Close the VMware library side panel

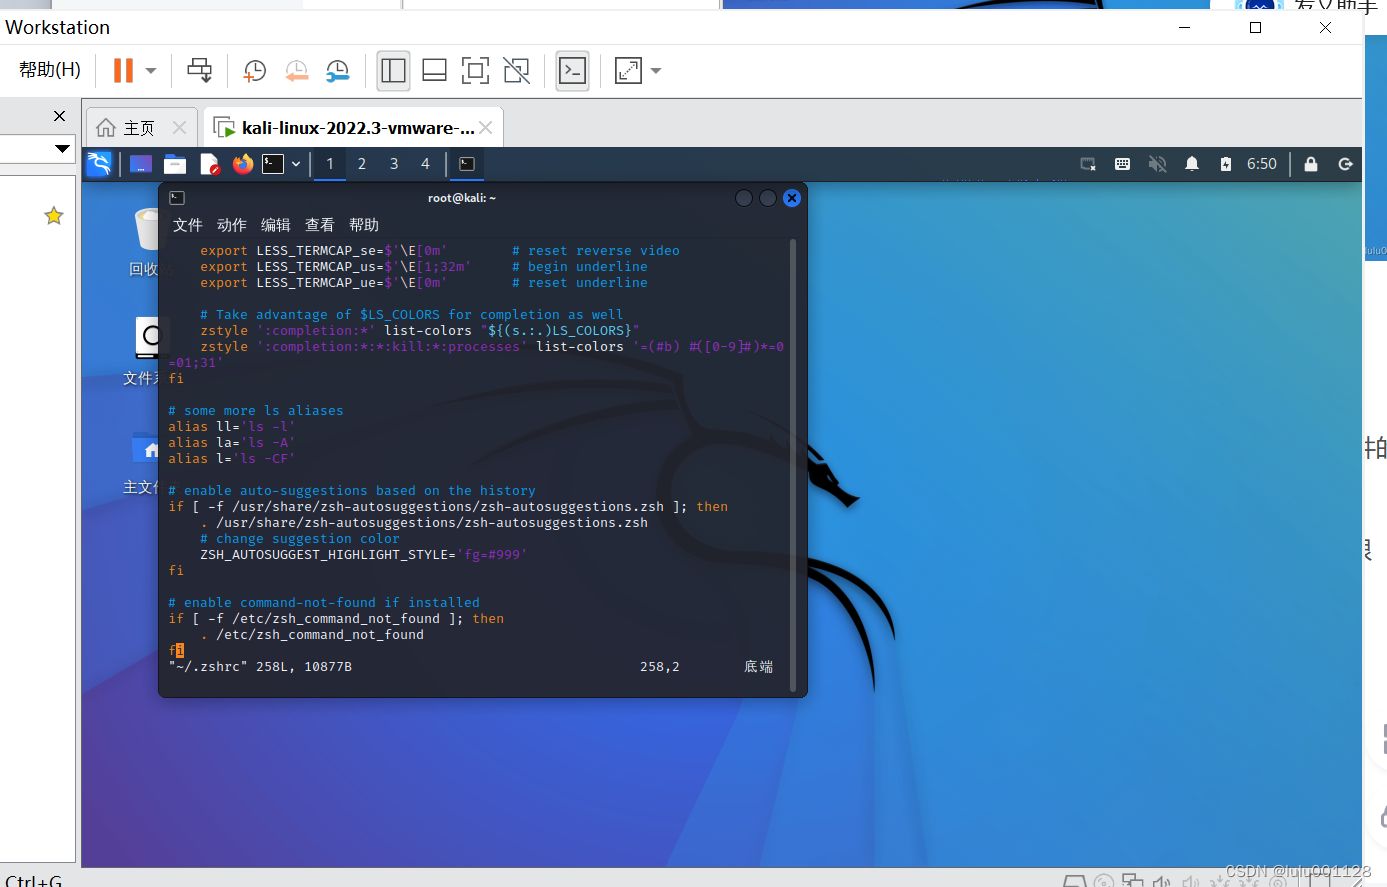click(59, 116)
